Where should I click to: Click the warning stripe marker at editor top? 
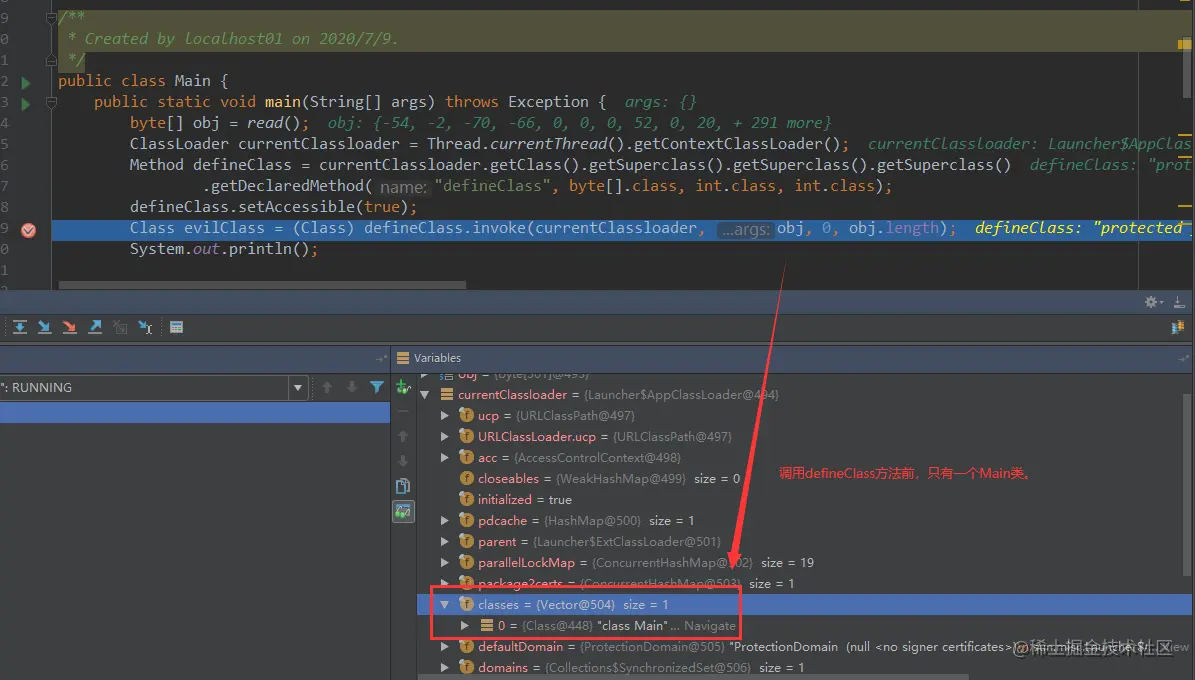click(1184, 45)
